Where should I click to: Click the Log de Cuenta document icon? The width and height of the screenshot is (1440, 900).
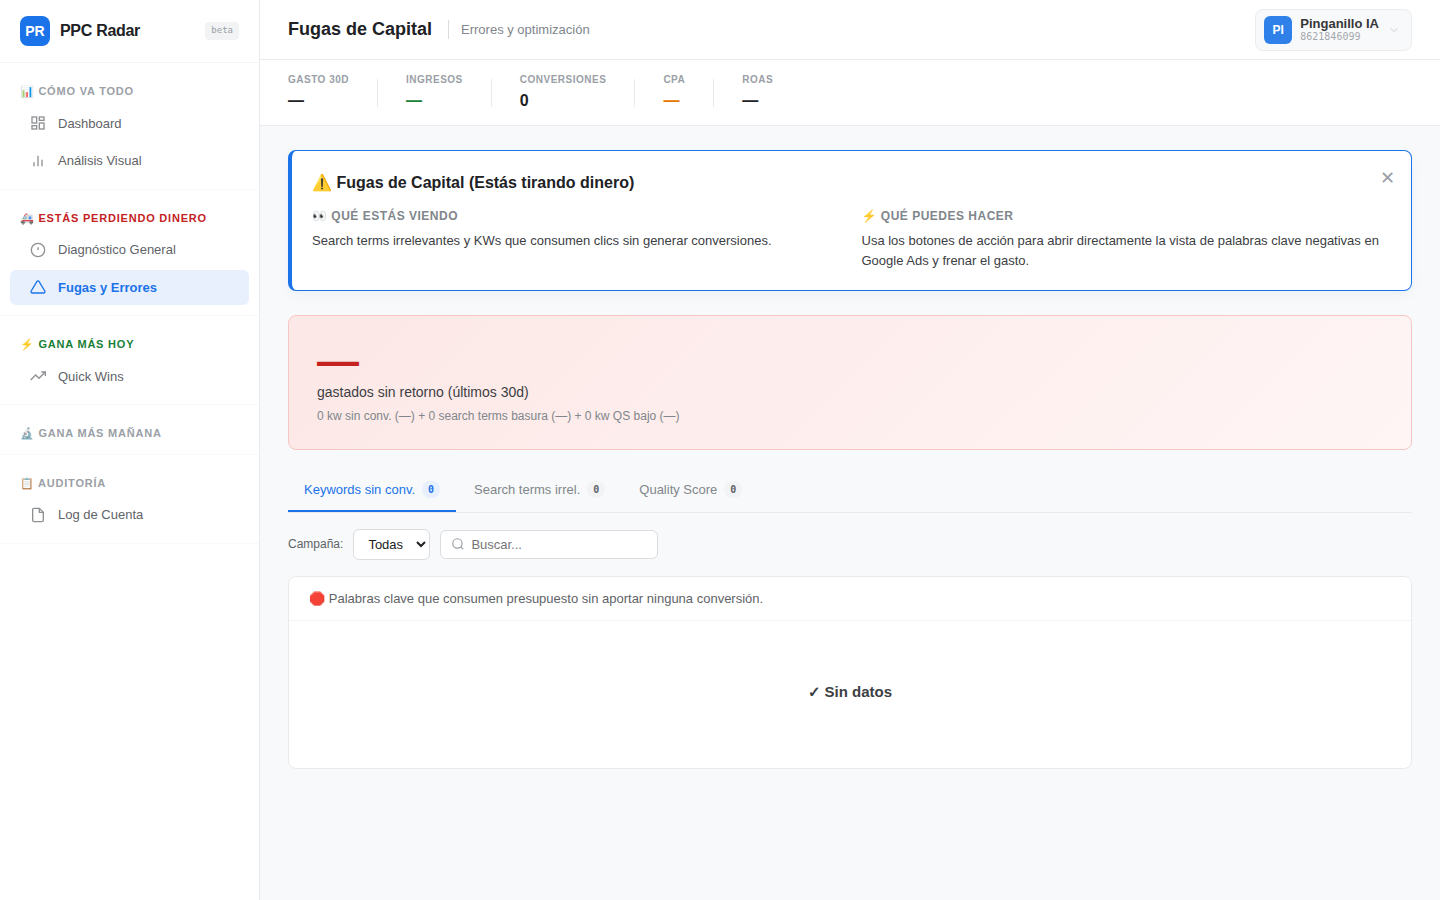point(38,515)
